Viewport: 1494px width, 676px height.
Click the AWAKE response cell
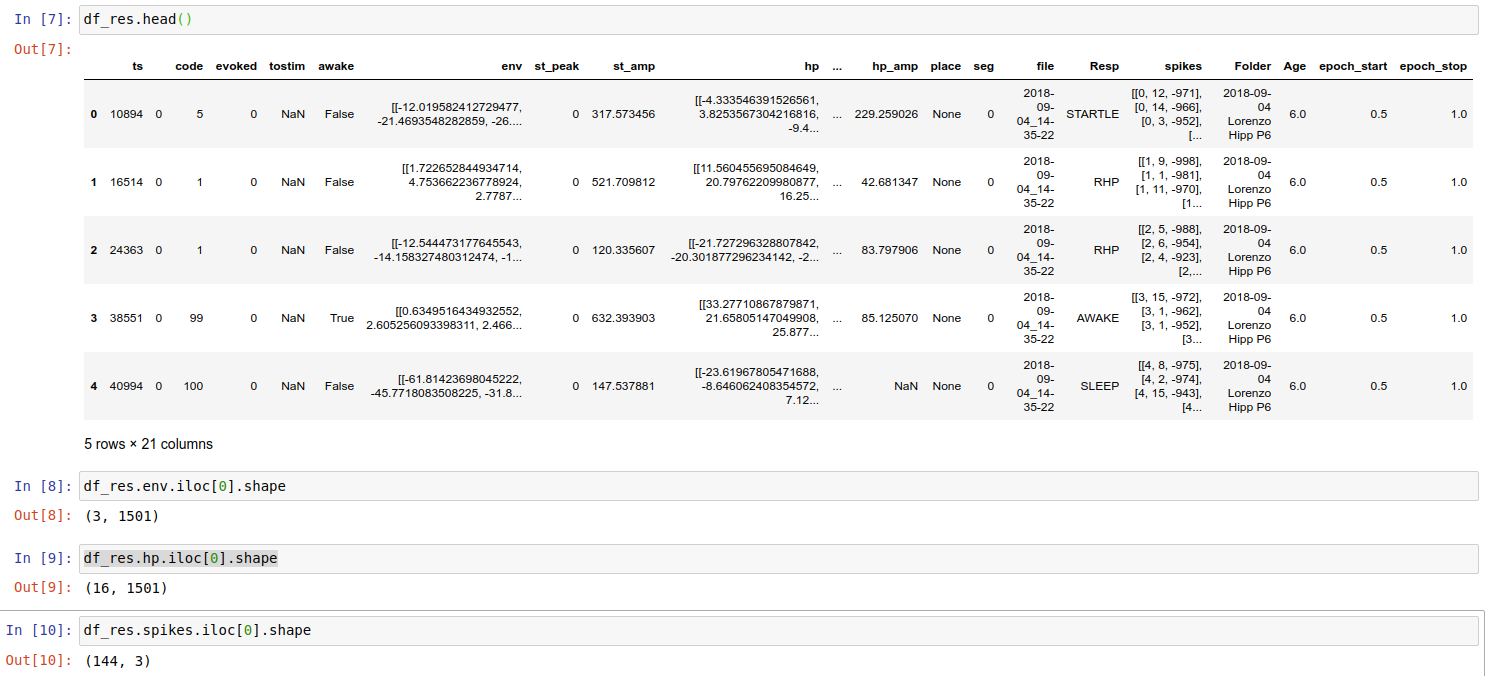click(1097, 318)
